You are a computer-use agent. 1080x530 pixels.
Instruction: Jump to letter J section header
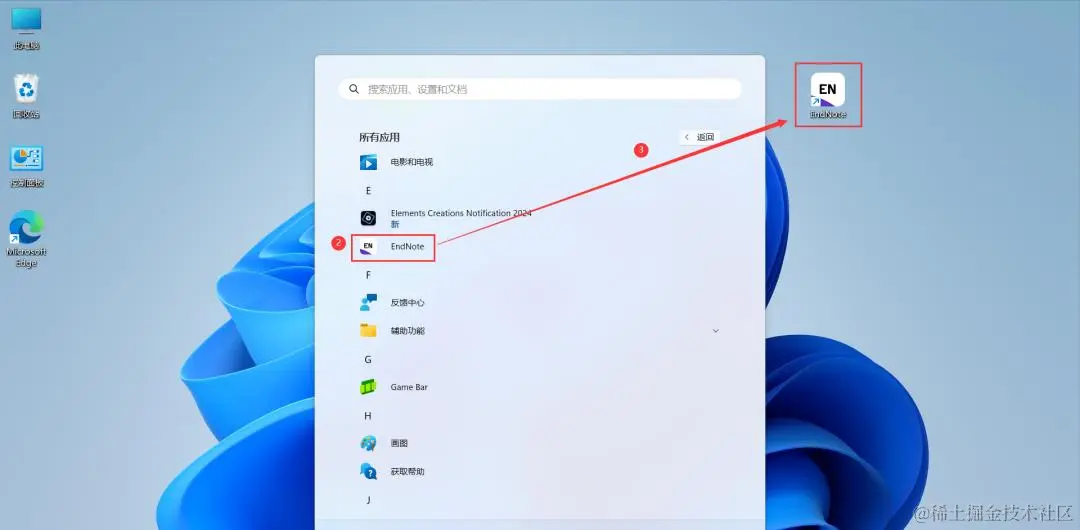coord(368,500)
